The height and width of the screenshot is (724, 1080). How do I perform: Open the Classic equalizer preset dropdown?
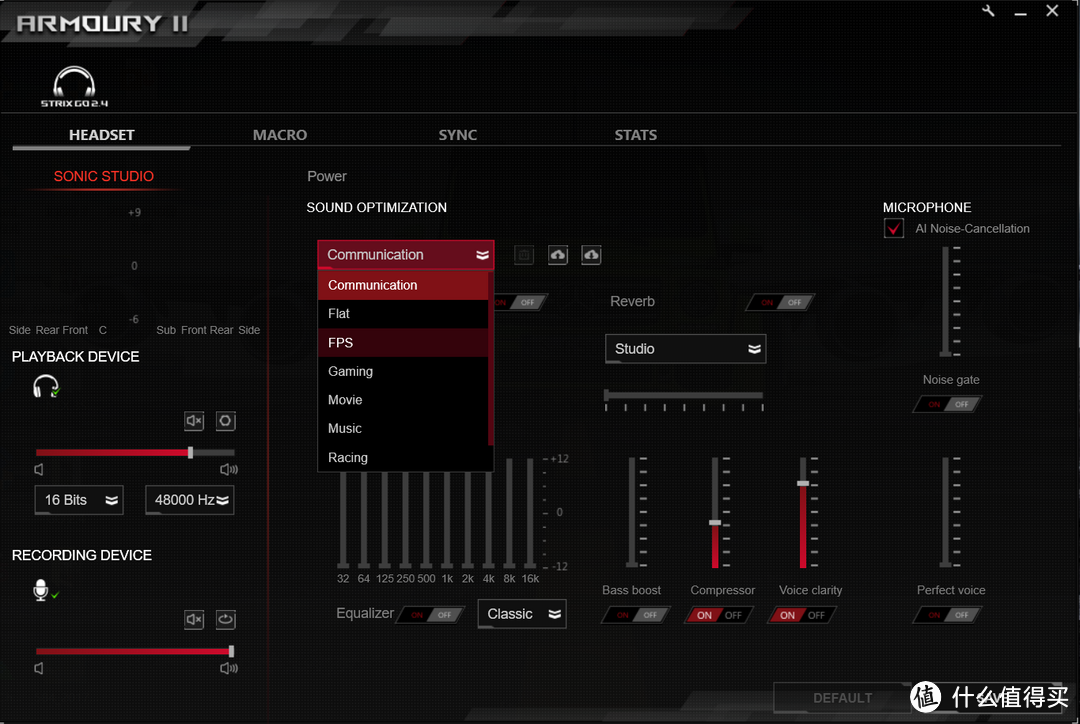pyautogui.click(x=522, y=614)
